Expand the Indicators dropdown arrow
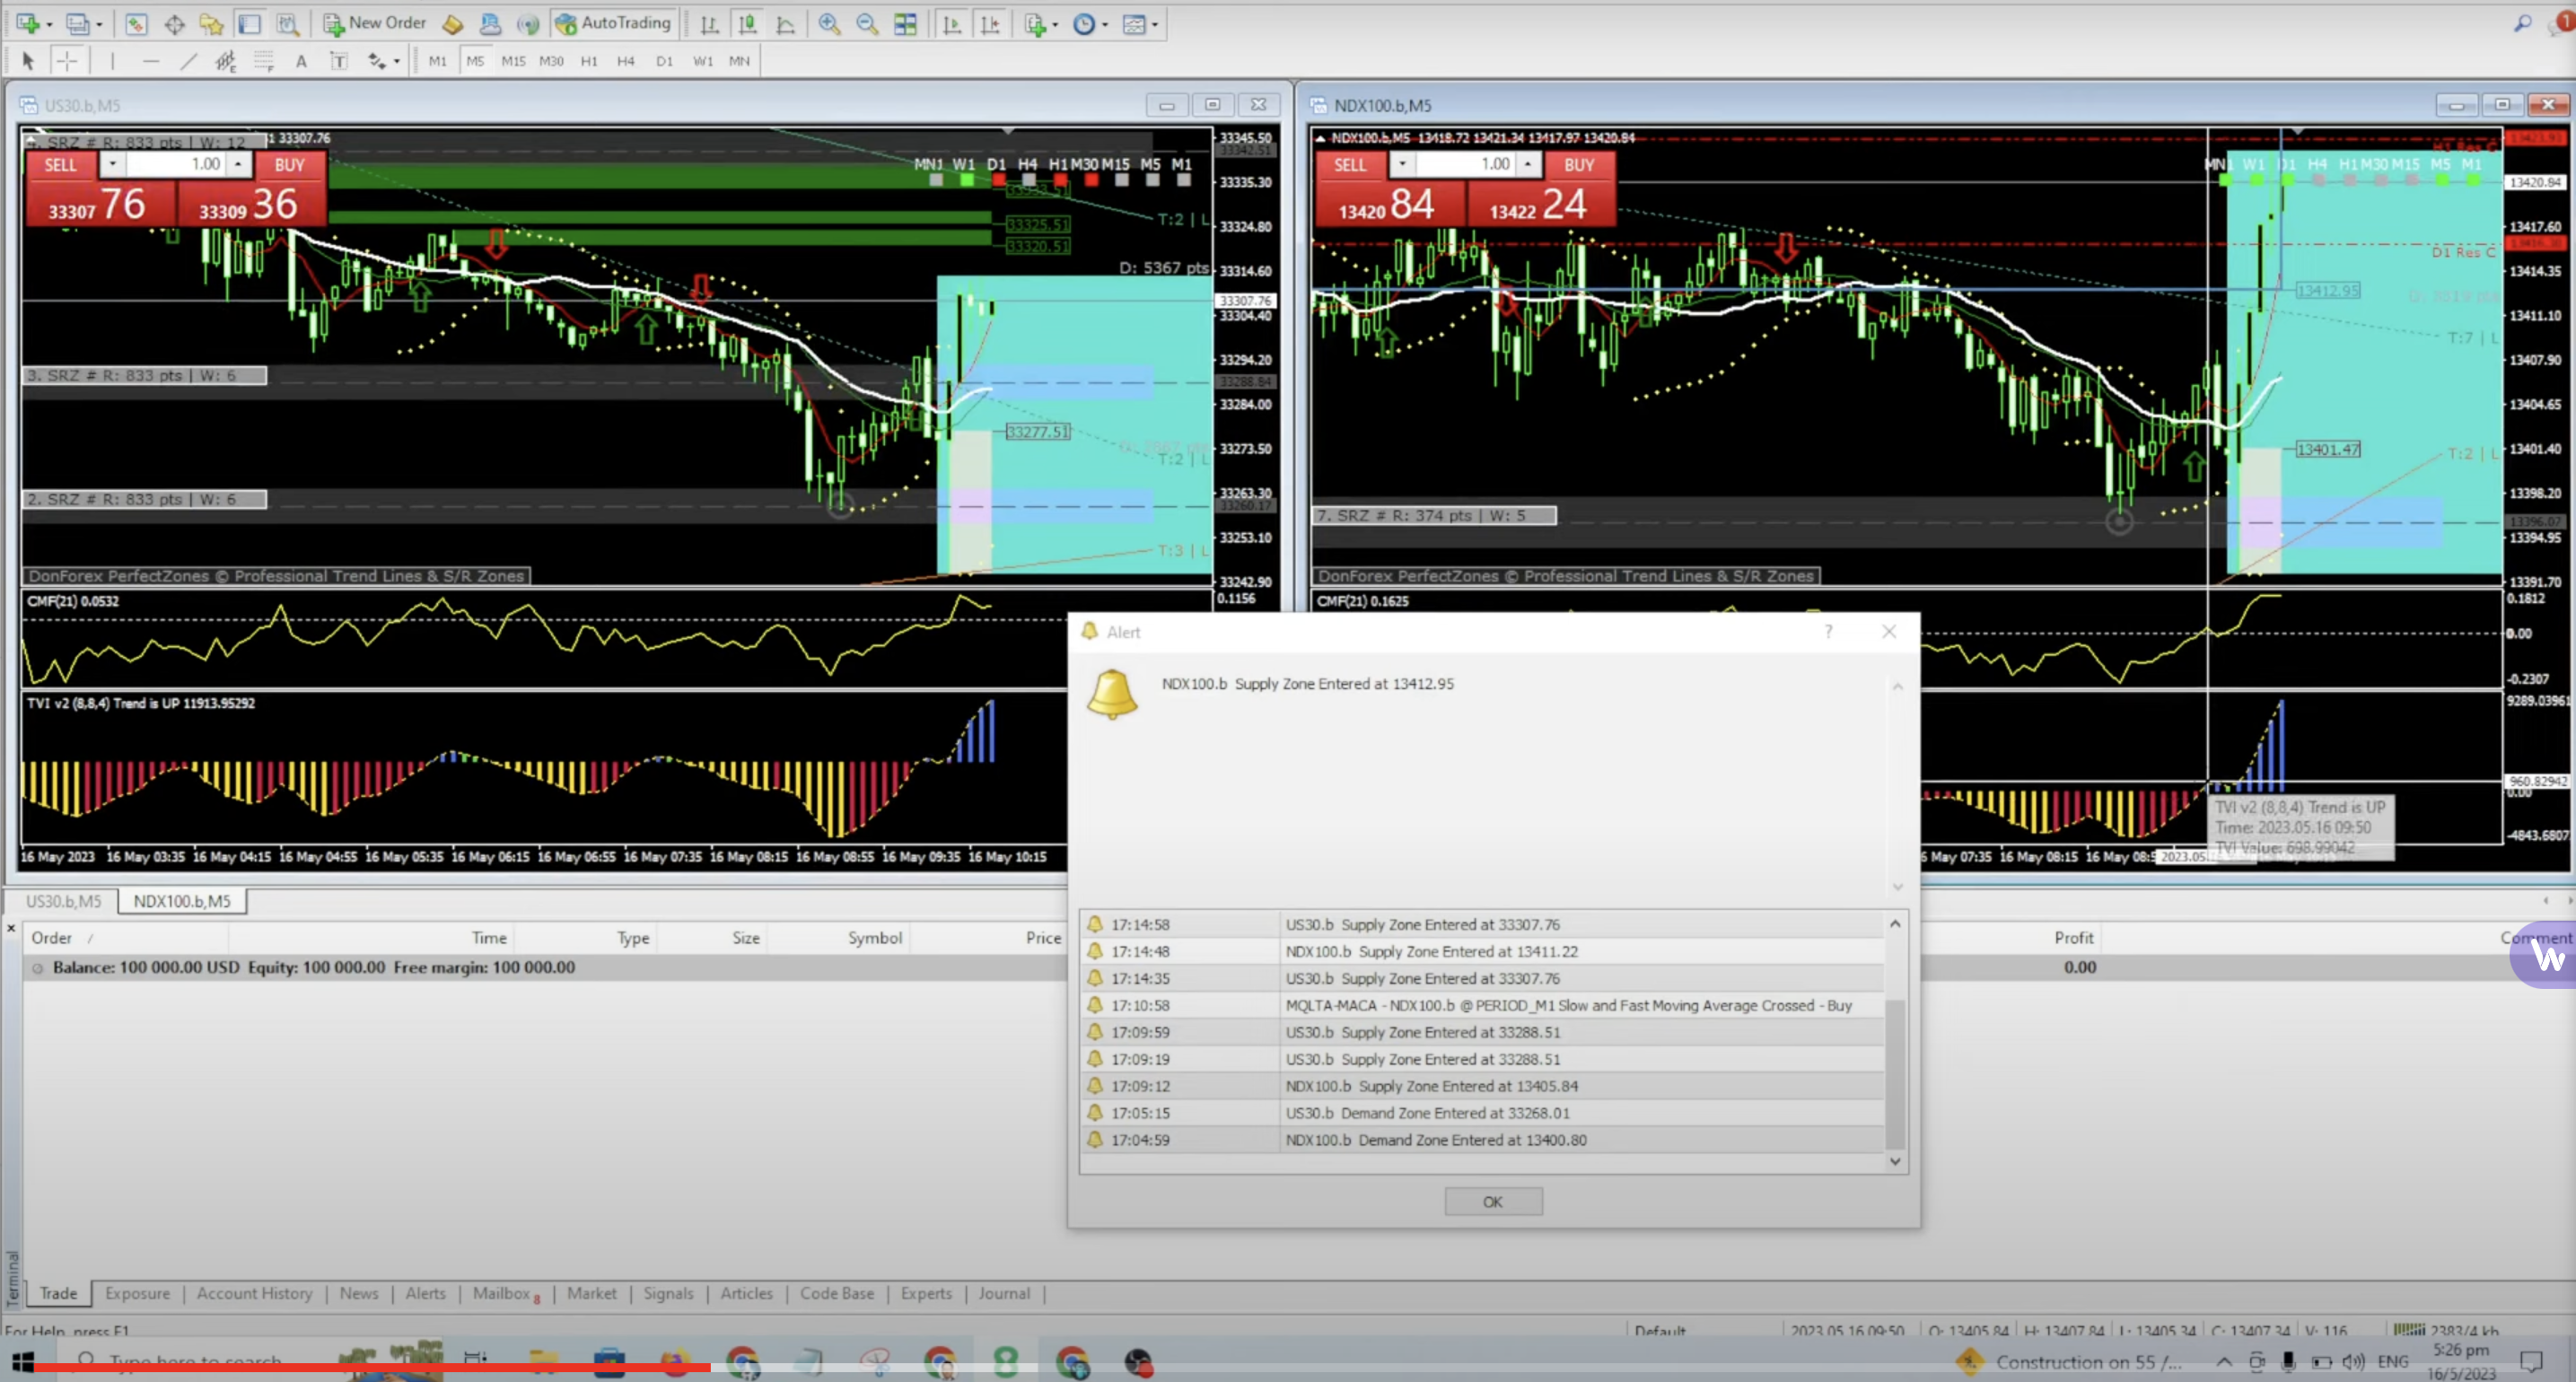 [x=1055, y=24]
